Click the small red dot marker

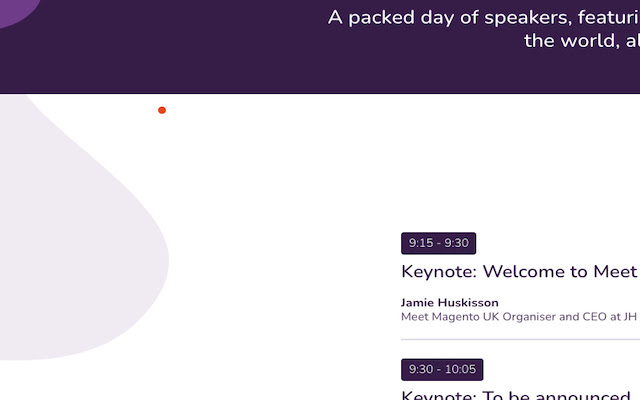pos(162,110)
